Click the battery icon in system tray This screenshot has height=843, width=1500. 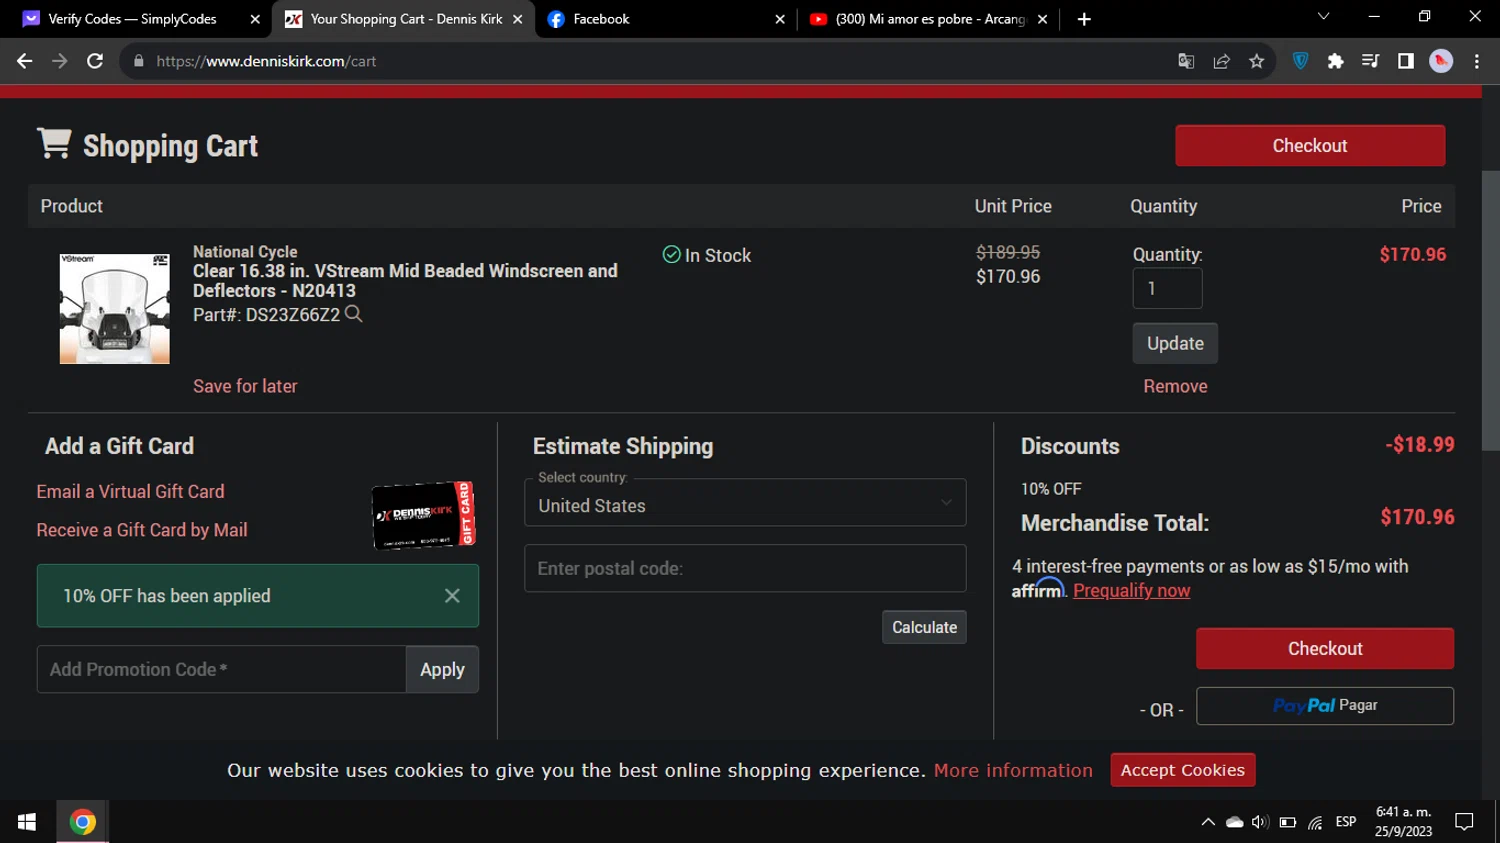coord(1288,822)
